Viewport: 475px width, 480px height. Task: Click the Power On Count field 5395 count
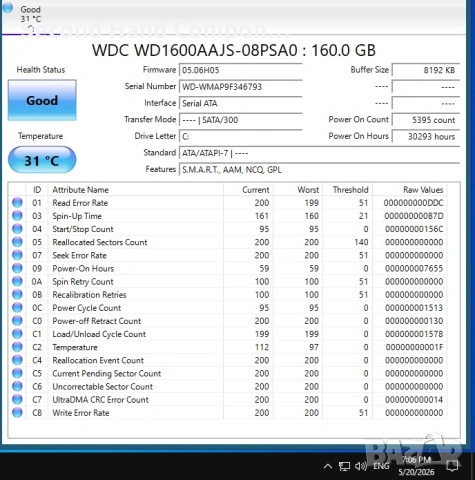click(x=426, y=120)
